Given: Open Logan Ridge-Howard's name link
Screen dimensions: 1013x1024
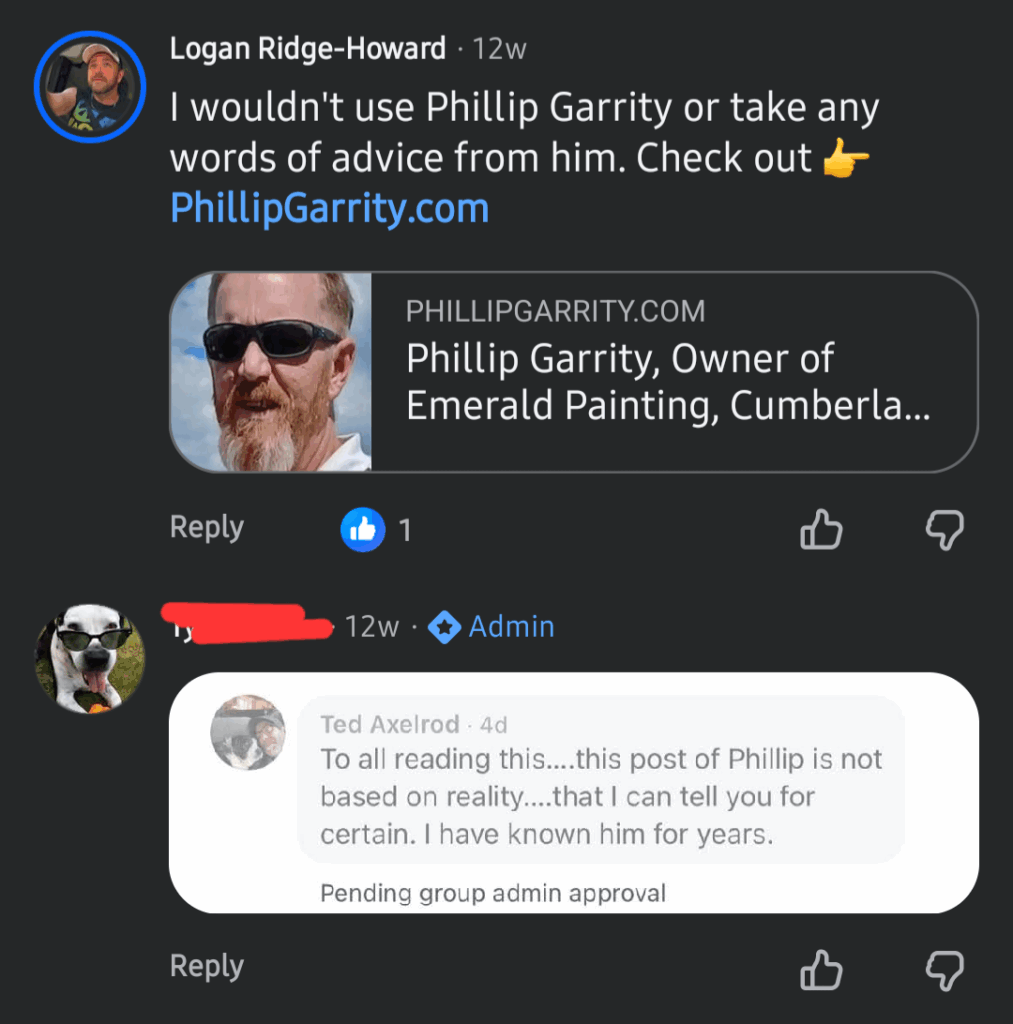Looking at the screenshot, I should (x=308, y=49).
